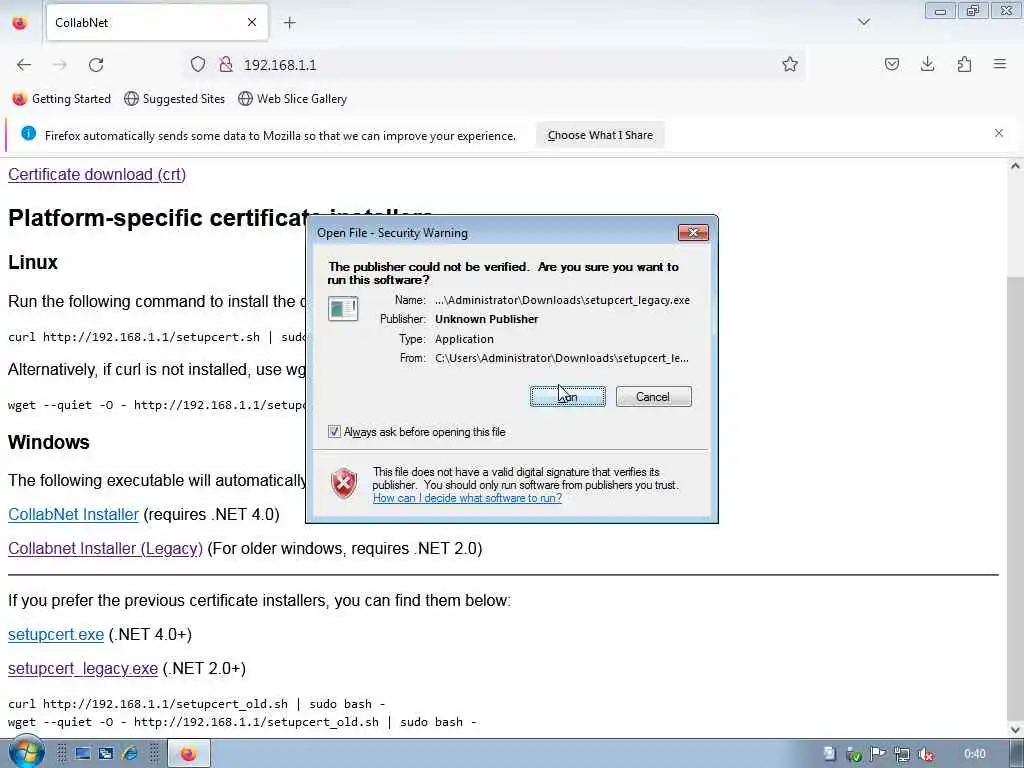Click the Firefox logo beside tabs

20,23
